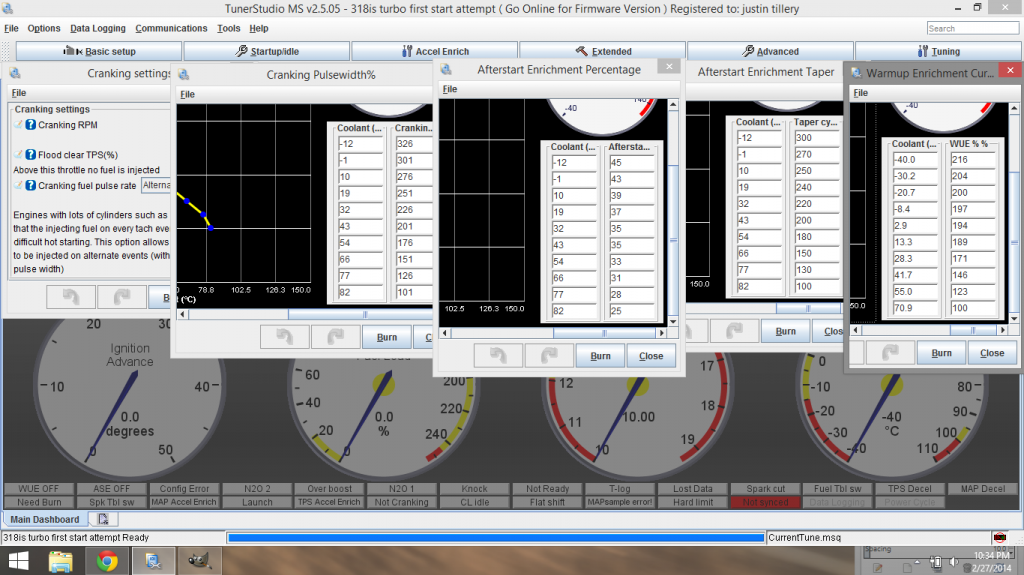1024x575 pixels.
Task: Click horizontal scrollbar thumb in Afterstart Percentage window
Action: [604, 333]
